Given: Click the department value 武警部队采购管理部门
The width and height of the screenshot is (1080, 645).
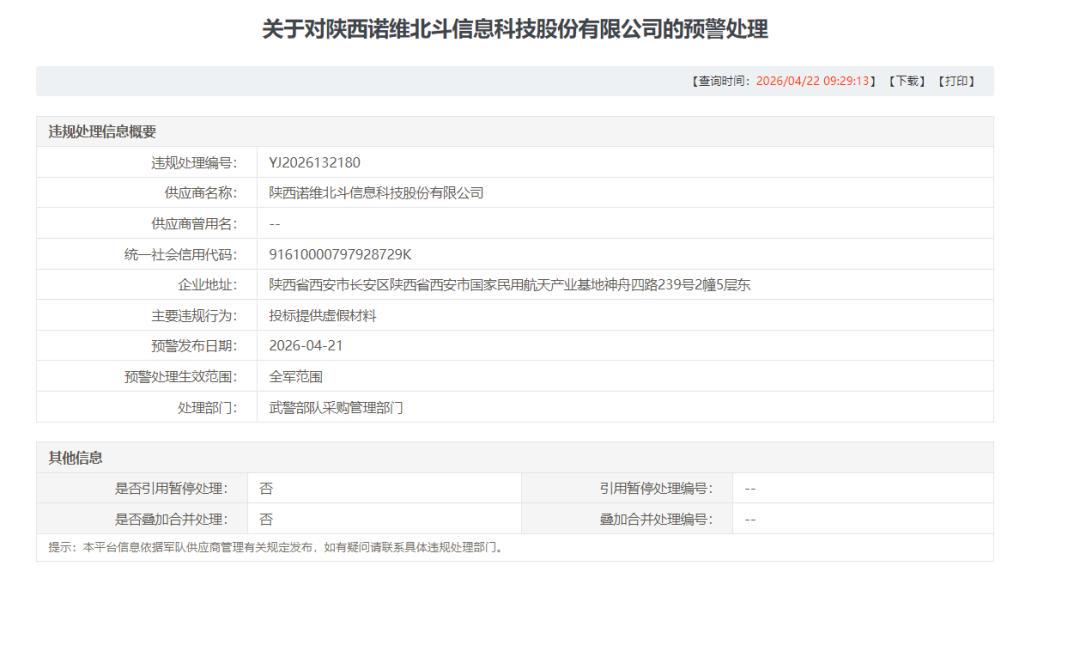Looking at the screenshot, I should click(x=336, y=408).
